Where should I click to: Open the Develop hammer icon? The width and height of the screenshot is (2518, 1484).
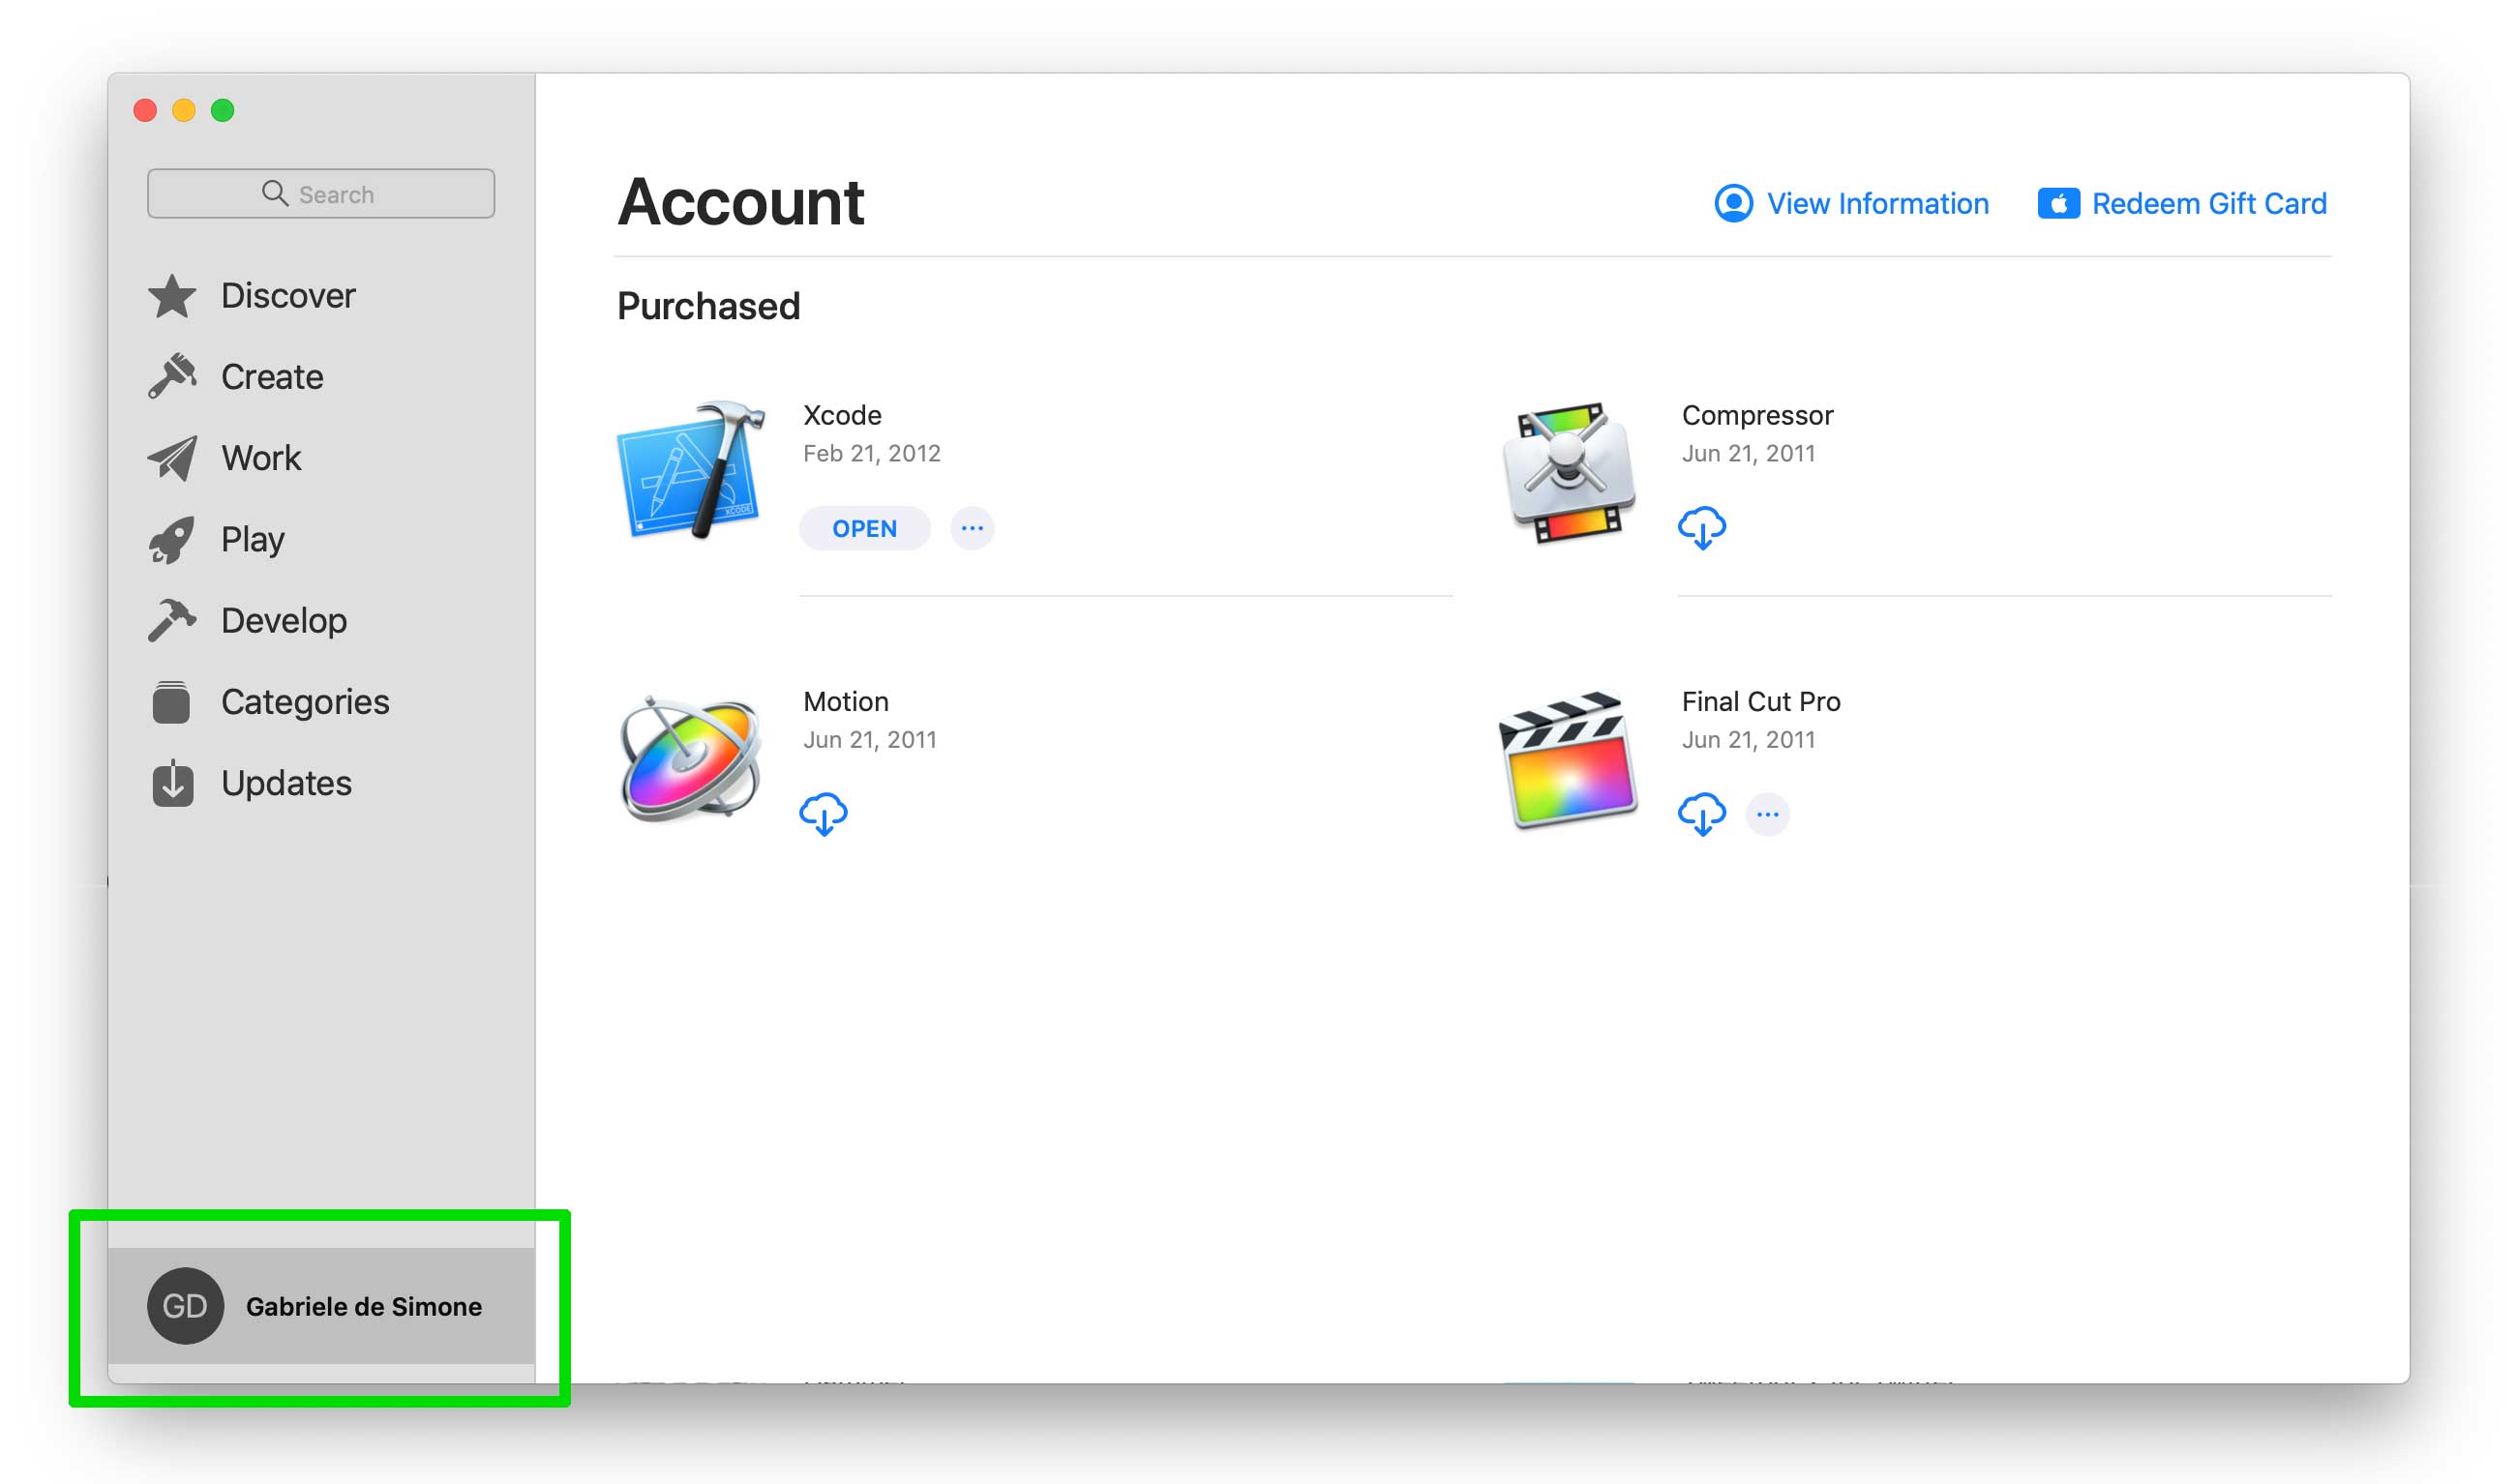point(172,621)
